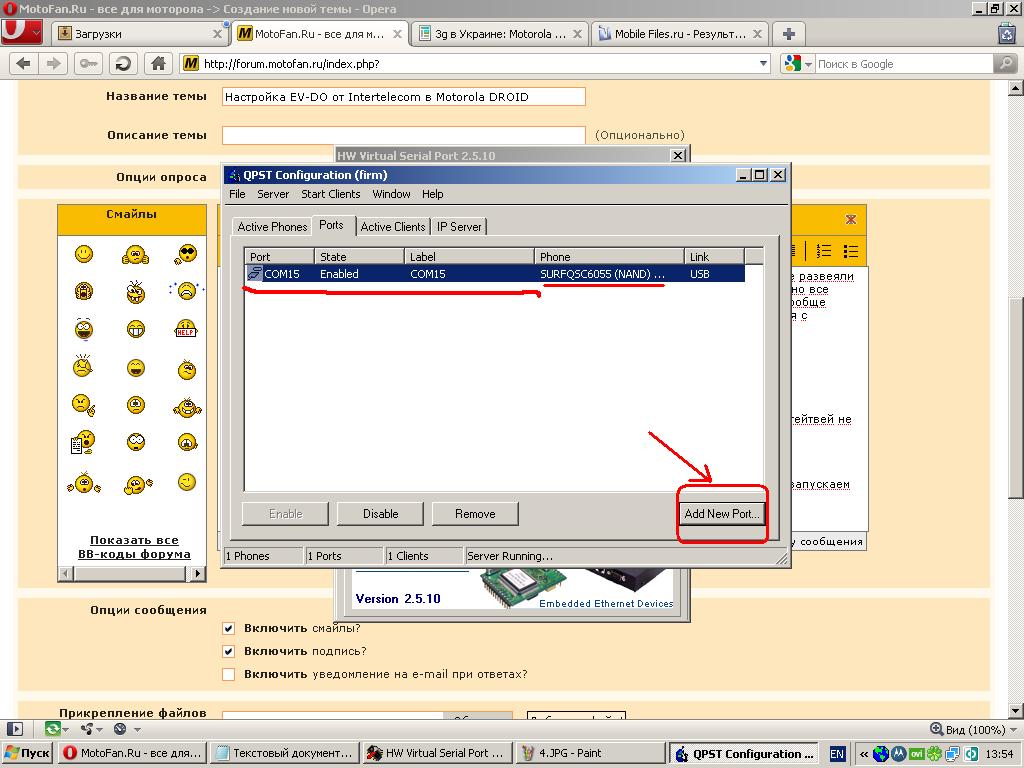Start the Google search with magnifier button
This screenshot has width=1024, height=768.
pyautogui.click(x=1005, y=63)
